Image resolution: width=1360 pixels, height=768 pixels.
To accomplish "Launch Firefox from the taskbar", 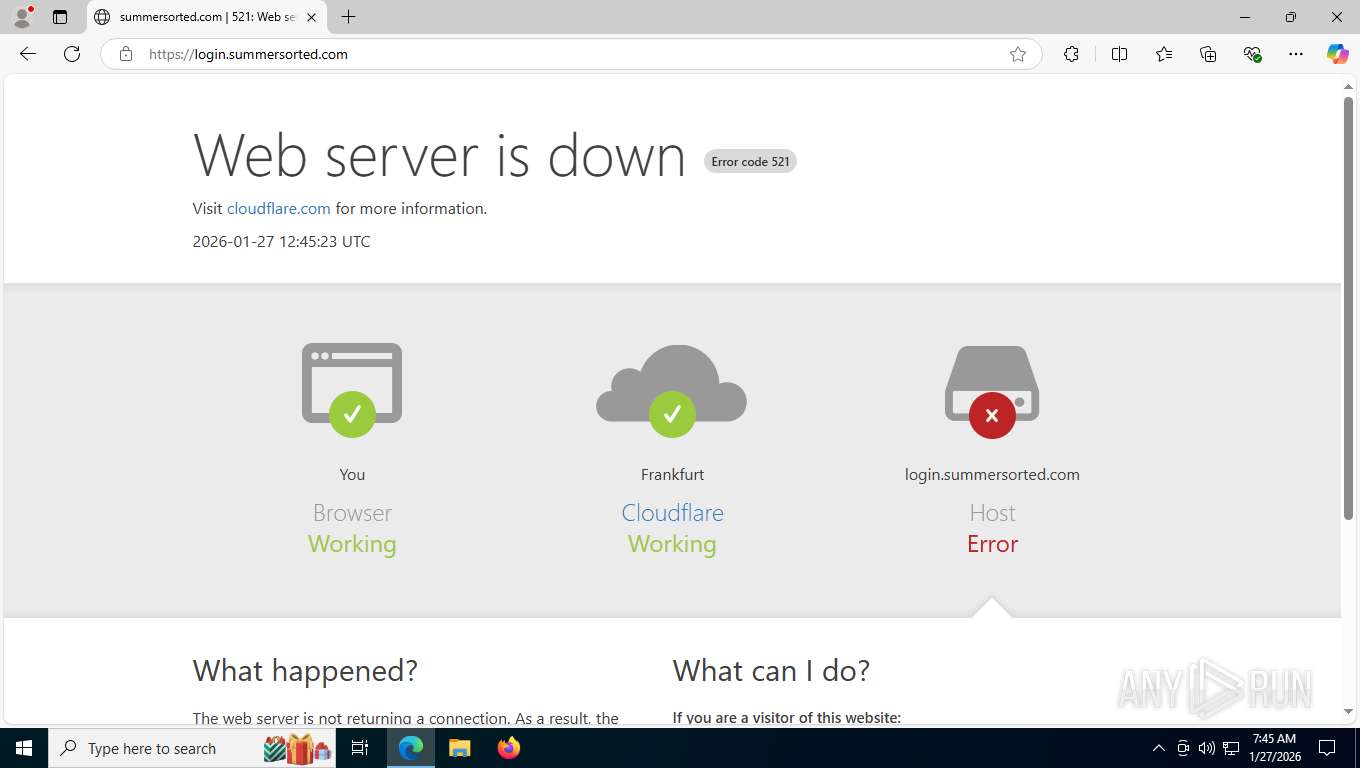I will coord(509,748).
